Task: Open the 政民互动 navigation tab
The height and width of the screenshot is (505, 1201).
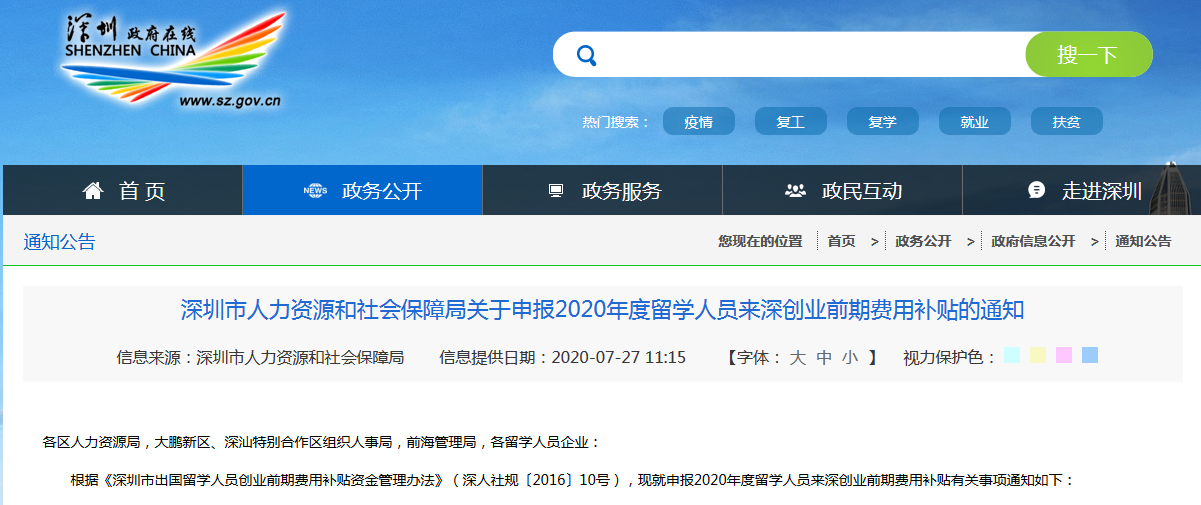Action: tap(842, 190)
